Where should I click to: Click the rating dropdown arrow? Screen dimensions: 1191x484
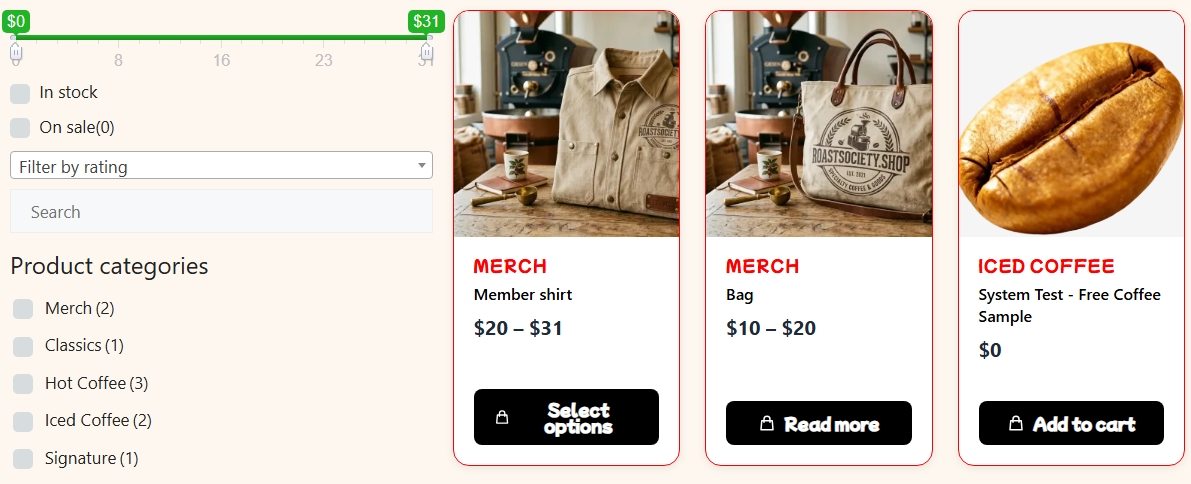(x=422, y=166)
